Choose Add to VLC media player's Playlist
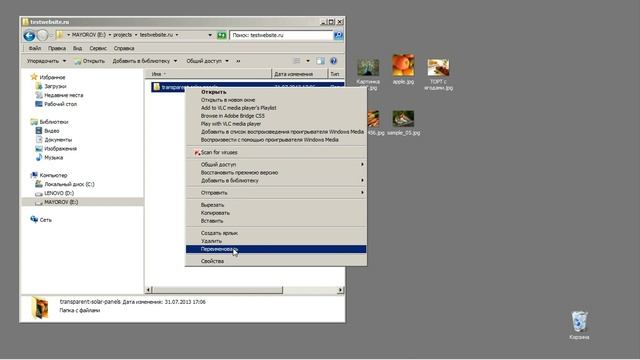 tap(276, 108)
